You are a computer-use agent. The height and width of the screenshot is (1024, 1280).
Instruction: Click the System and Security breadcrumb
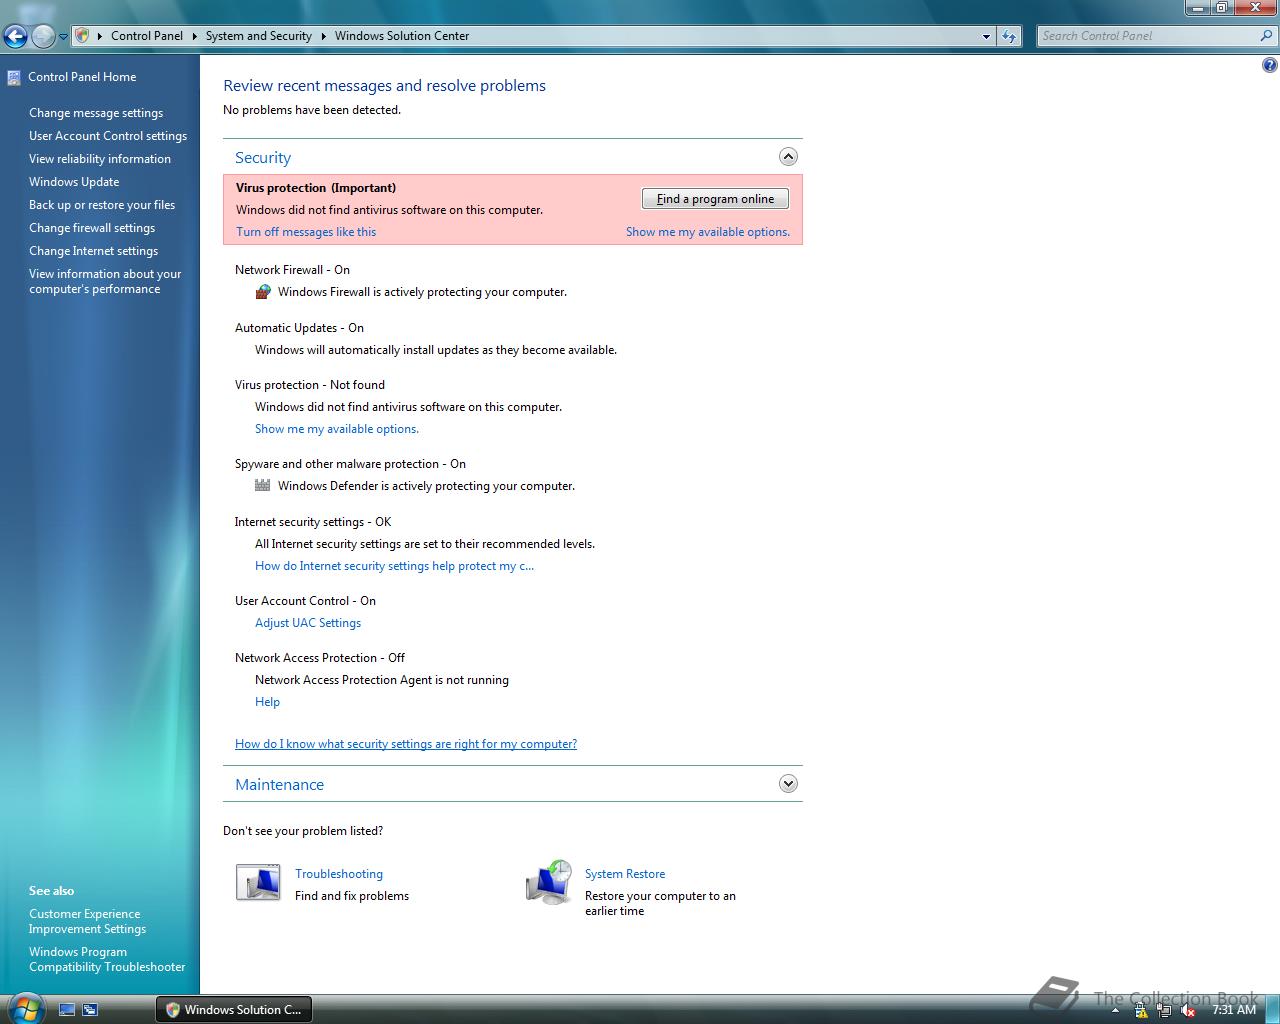[x=259, y=36]
